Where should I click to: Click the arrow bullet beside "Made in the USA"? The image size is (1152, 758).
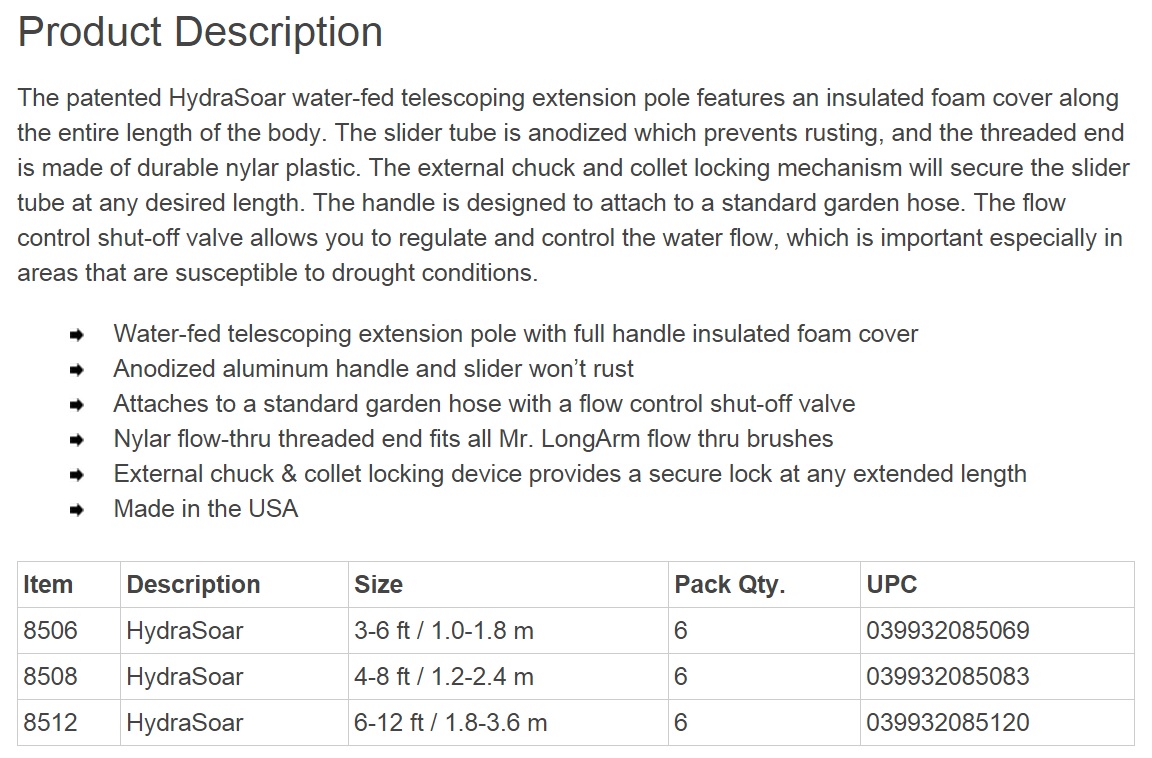click(x=78, y=510)
